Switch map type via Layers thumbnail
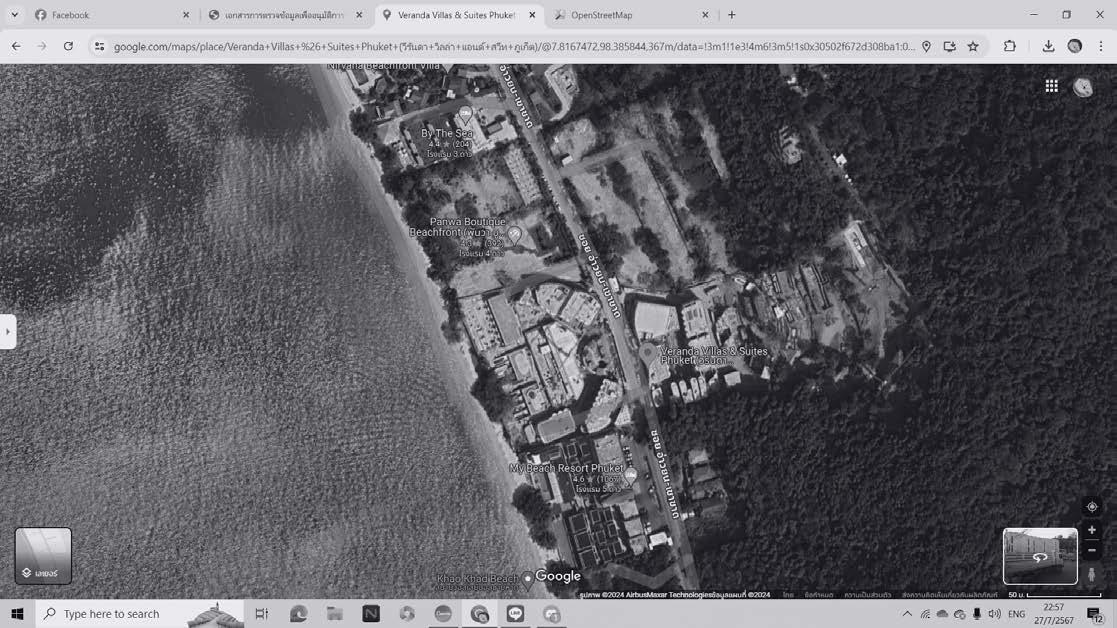Screen dimensions: 1117x628 [x=43, y=556]
